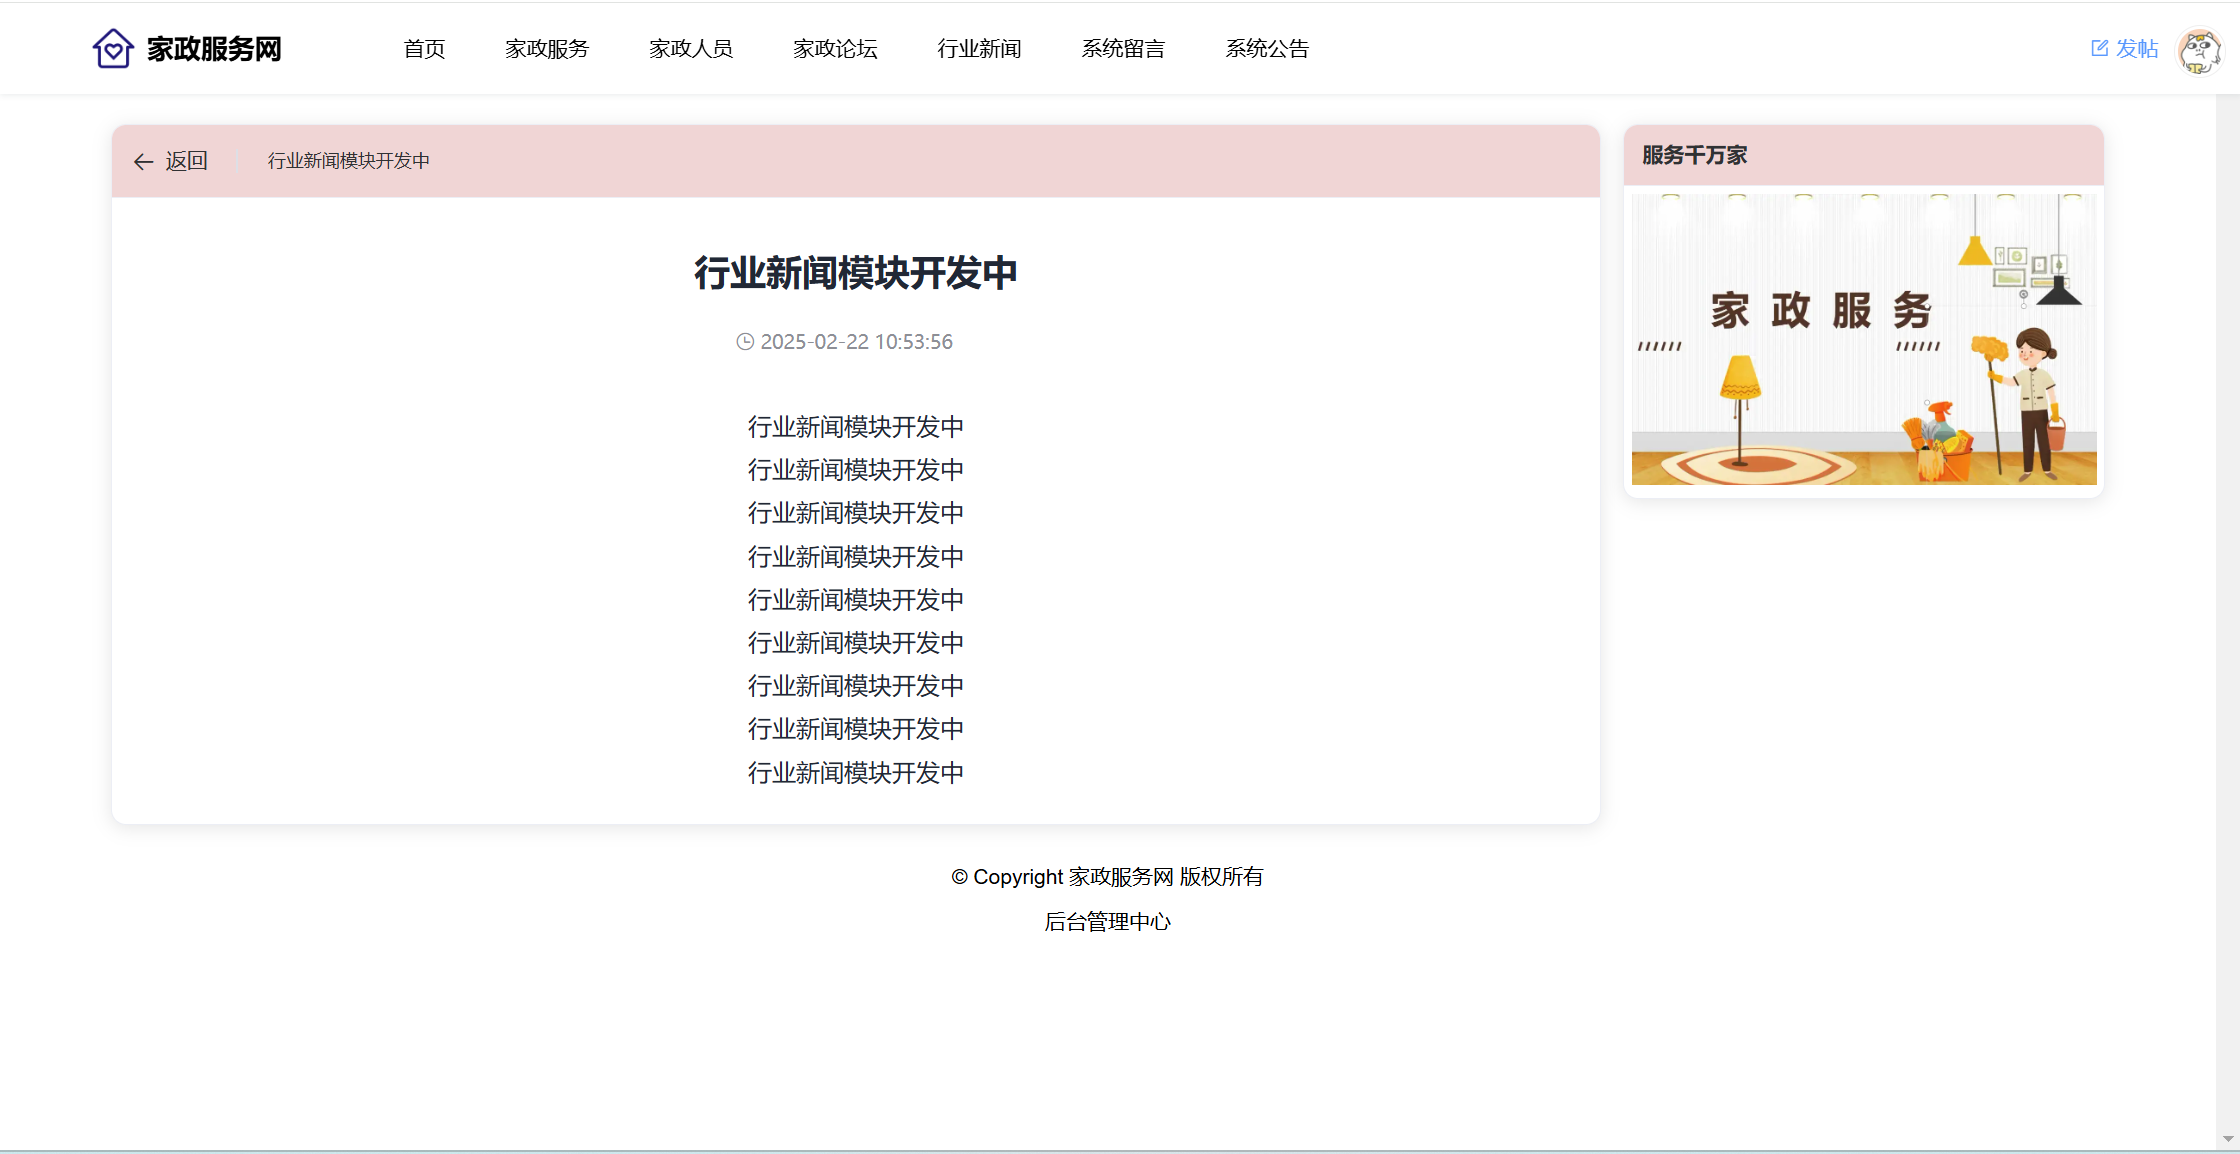Open 后台管理中心 footer link
Viewport: 2240px width, 1154px height.
1107,922
